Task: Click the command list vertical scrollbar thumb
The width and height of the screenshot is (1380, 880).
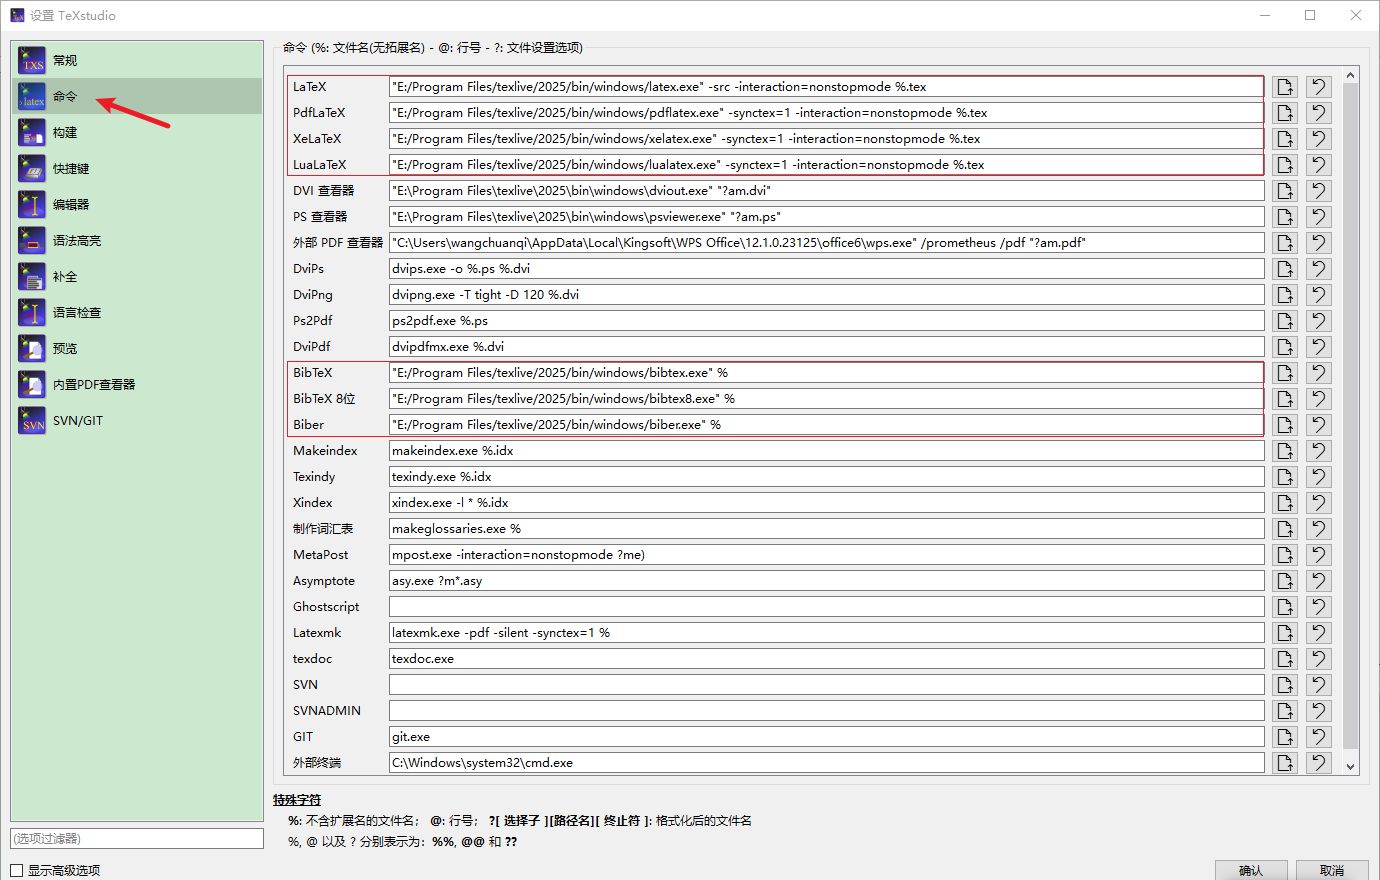Action: click(1351, 415)
